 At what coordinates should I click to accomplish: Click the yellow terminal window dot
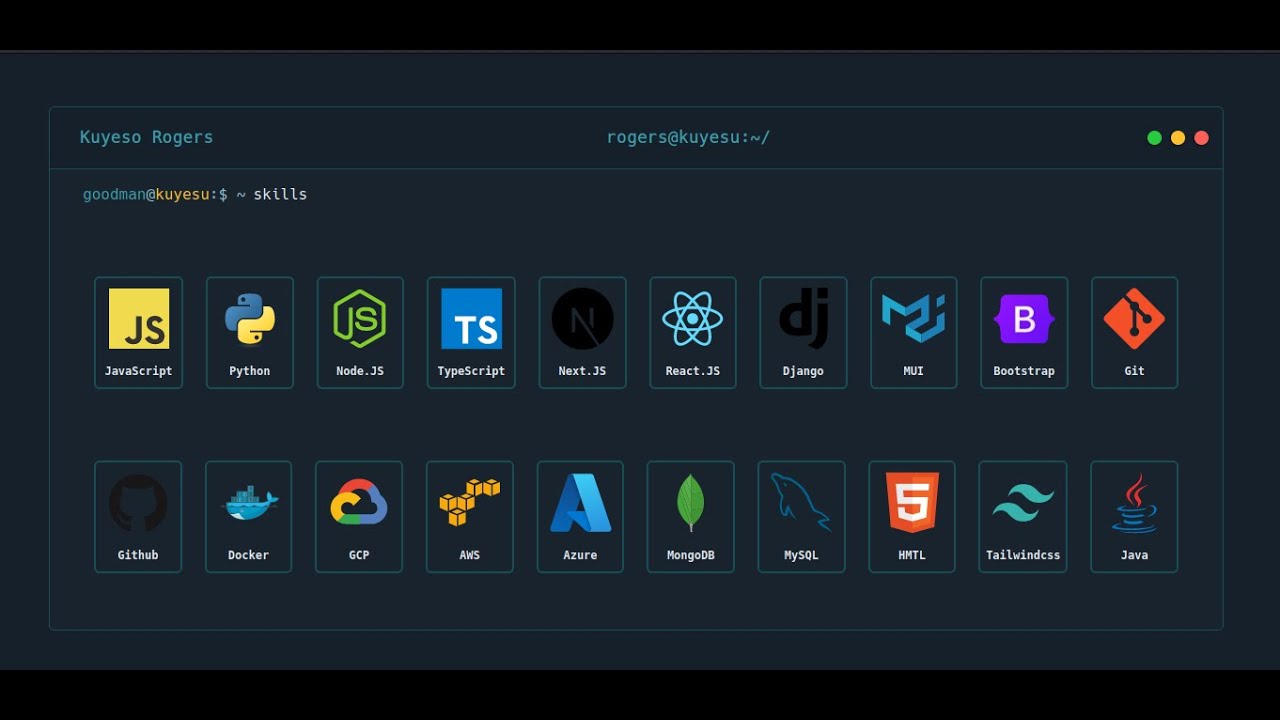(1178, 138)
